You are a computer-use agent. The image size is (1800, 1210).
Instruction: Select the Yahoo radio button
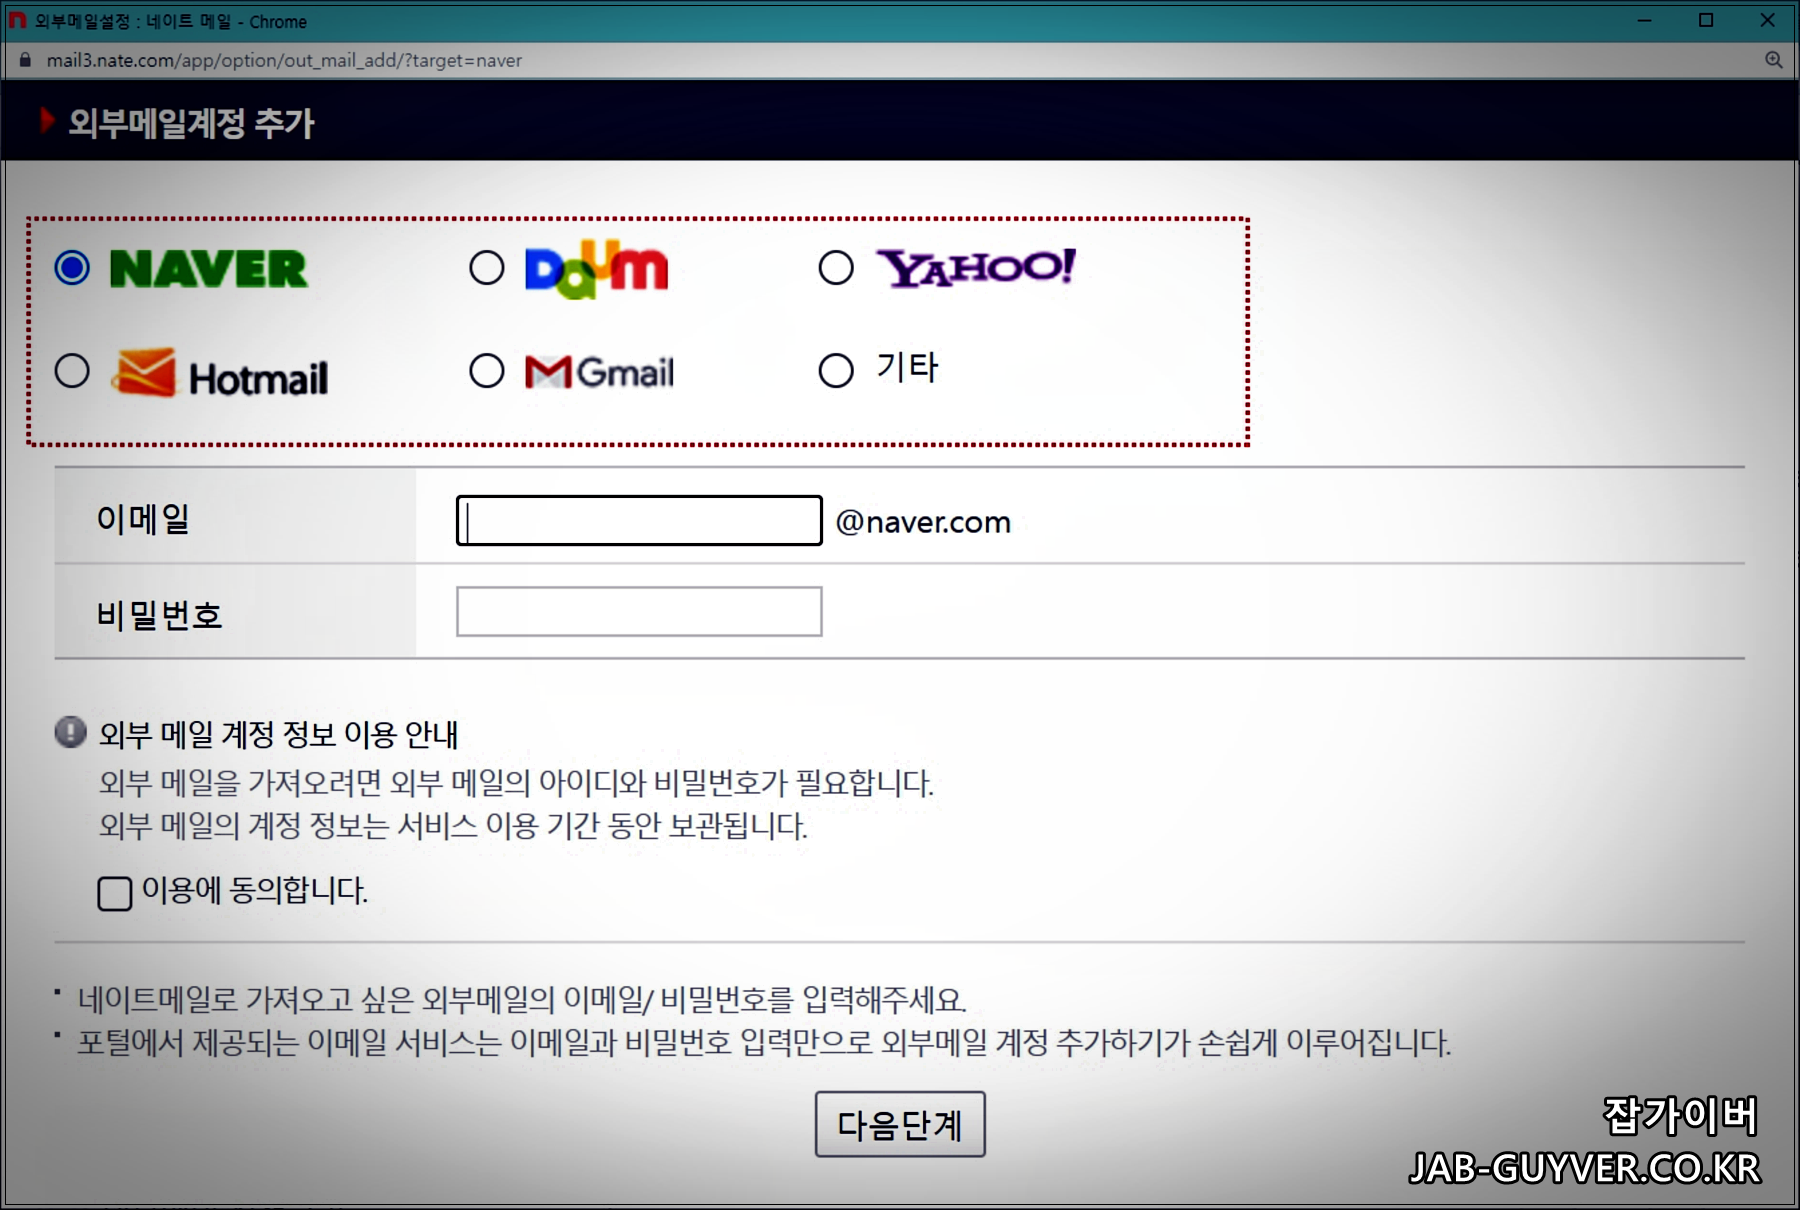pos(836,268)
